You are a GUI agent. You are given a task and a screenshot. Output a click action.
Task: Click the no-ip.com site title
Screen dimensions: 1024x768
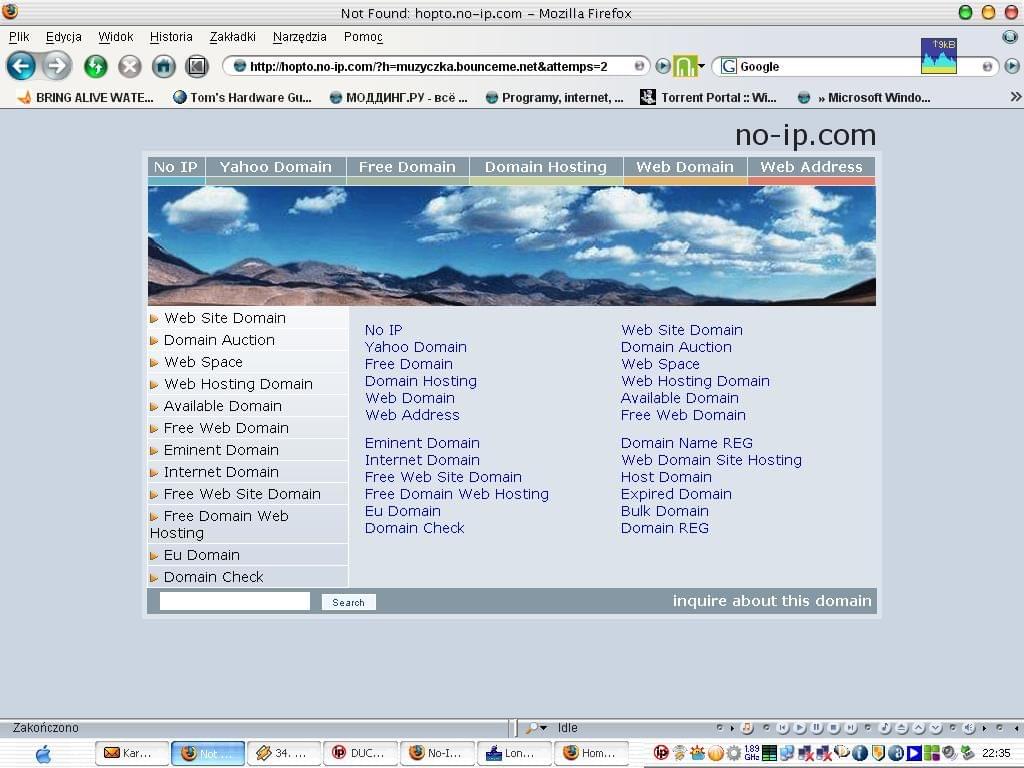tap(805, 135)
